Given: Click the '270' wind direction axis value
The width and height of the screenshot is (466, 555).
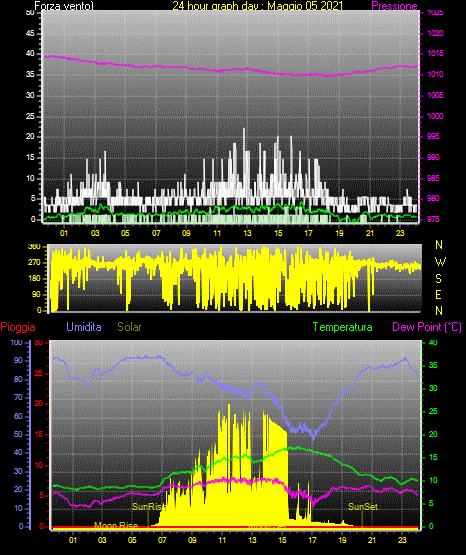Looking at the screenshot, I should [x=34, y=263].
